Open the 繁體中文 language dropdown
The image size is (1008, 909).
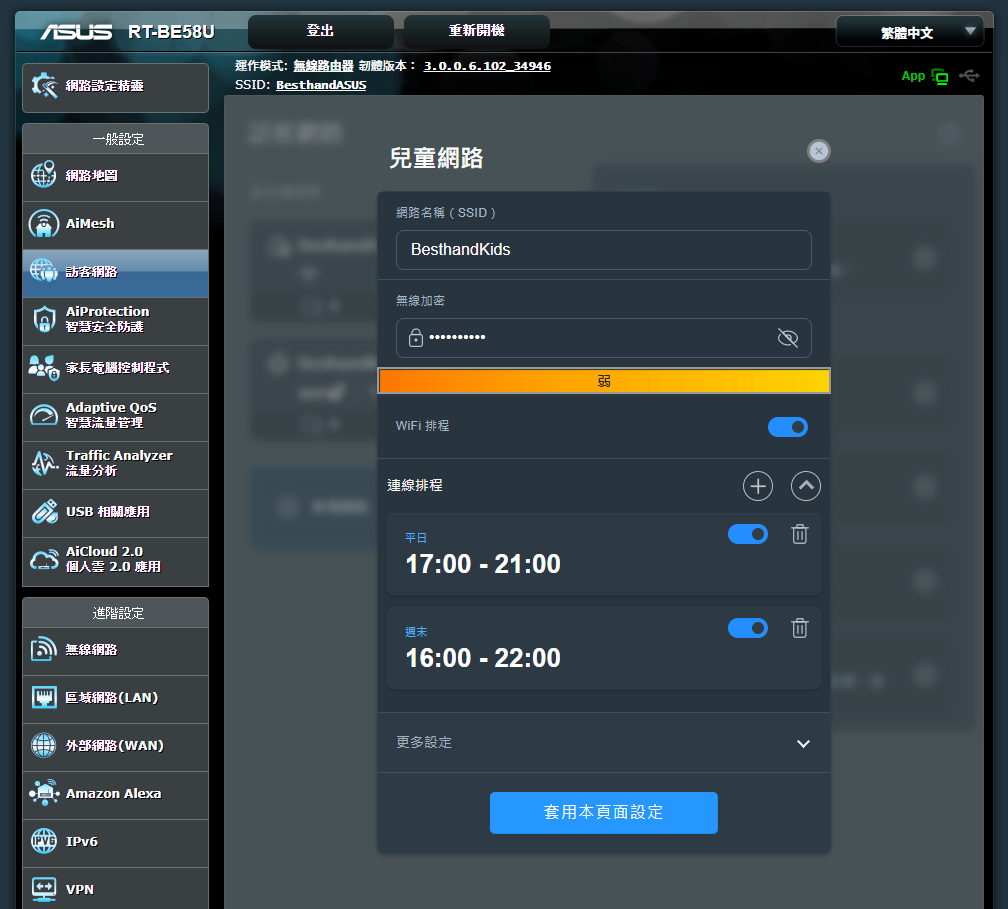point(909,32)
